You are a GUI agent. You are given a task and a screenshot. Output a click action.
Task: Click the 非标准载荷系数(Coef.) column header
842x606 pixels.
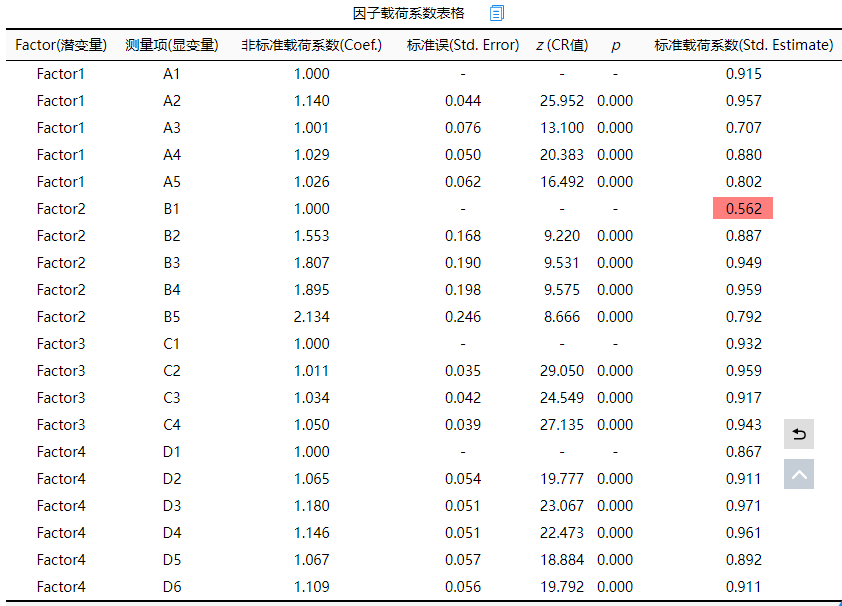point(311,45)
